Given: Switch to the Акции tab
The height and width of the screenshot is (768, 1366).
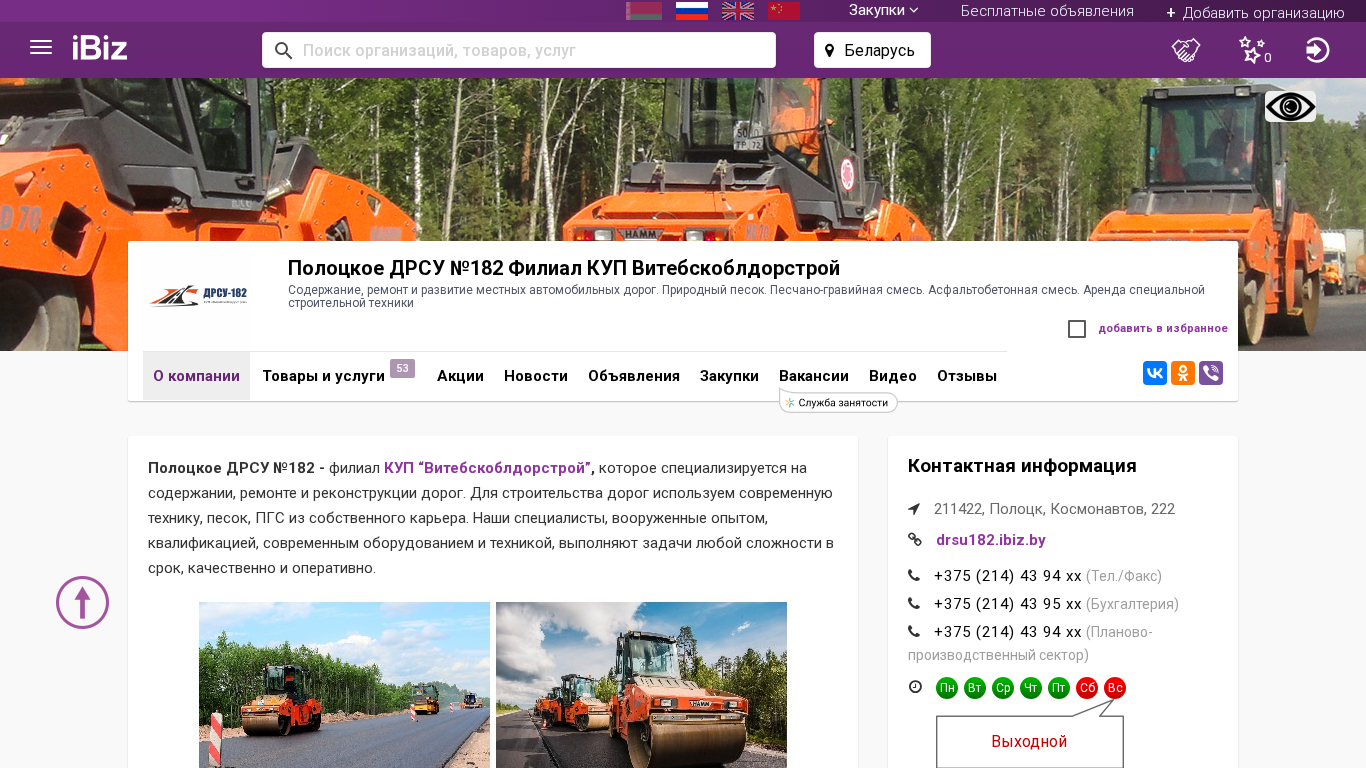Looking at the screenshot, I should coord(460,376).
